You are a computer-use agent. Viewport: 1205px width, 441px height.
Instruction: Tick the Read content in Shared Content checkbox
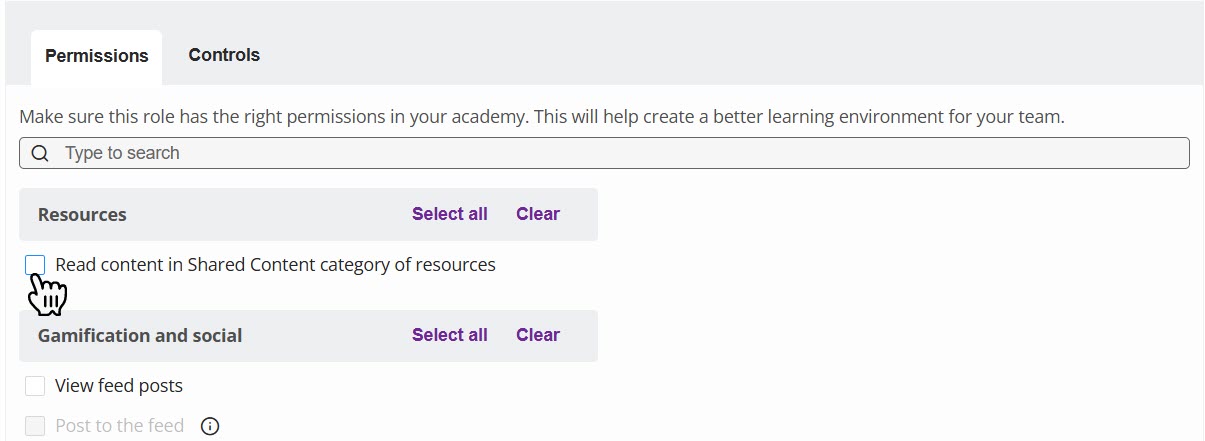click(35, 265)
